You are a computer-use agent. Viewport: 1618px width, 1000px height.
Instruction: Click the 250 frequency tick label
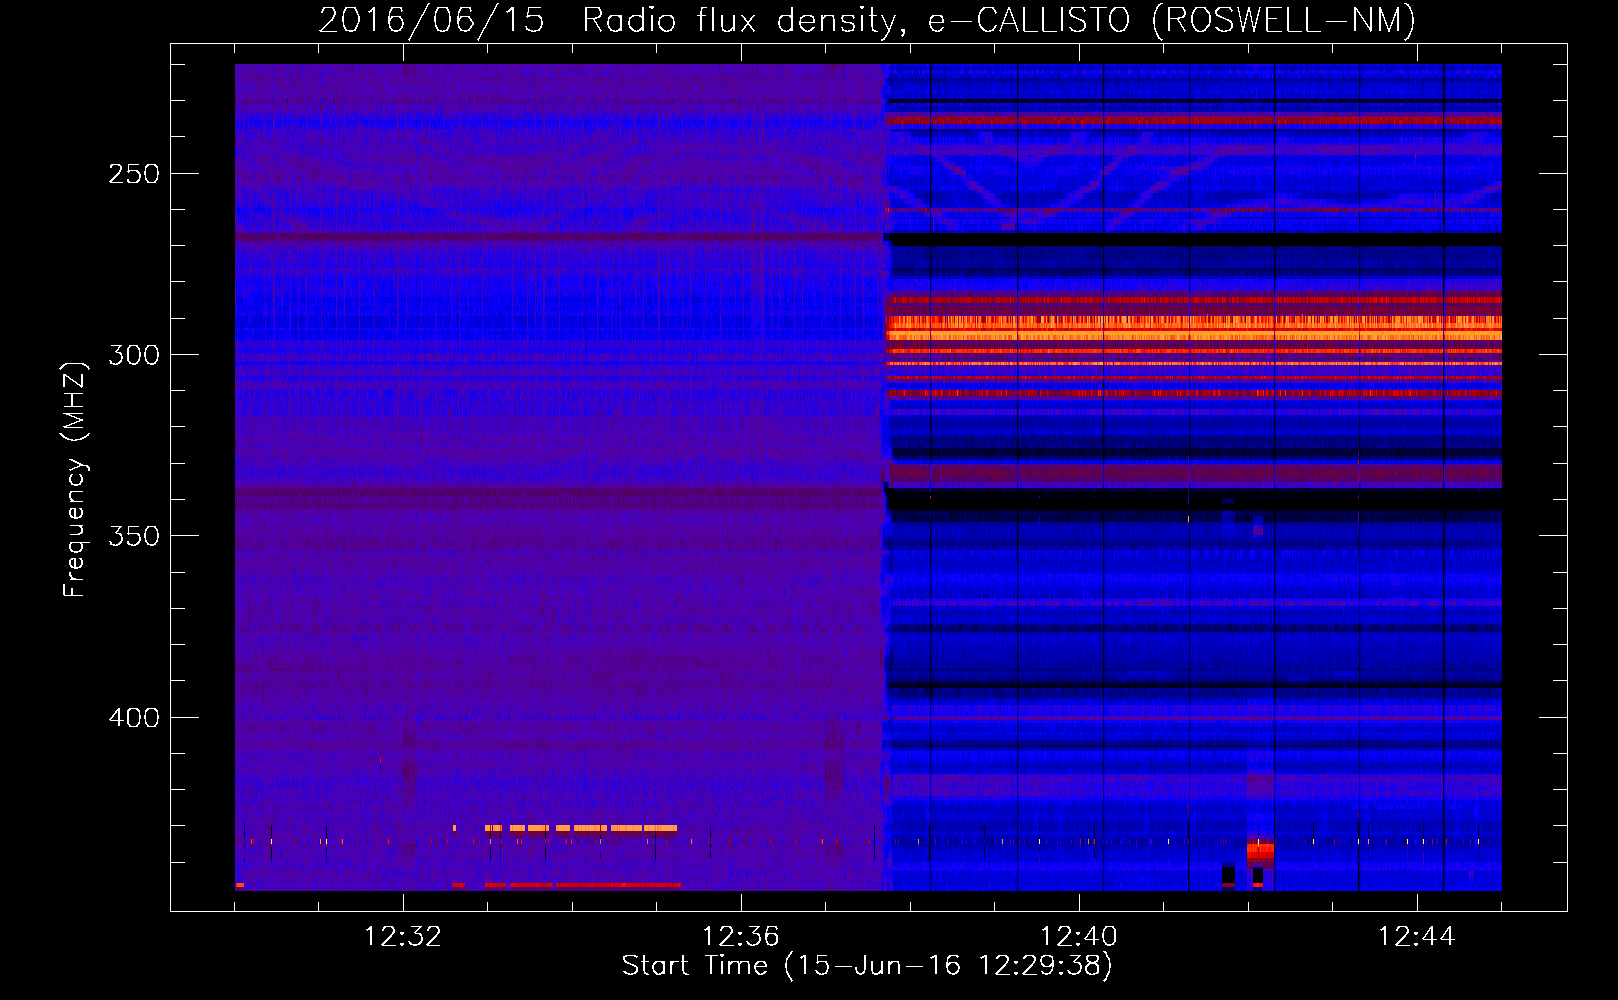click(134, 174)
